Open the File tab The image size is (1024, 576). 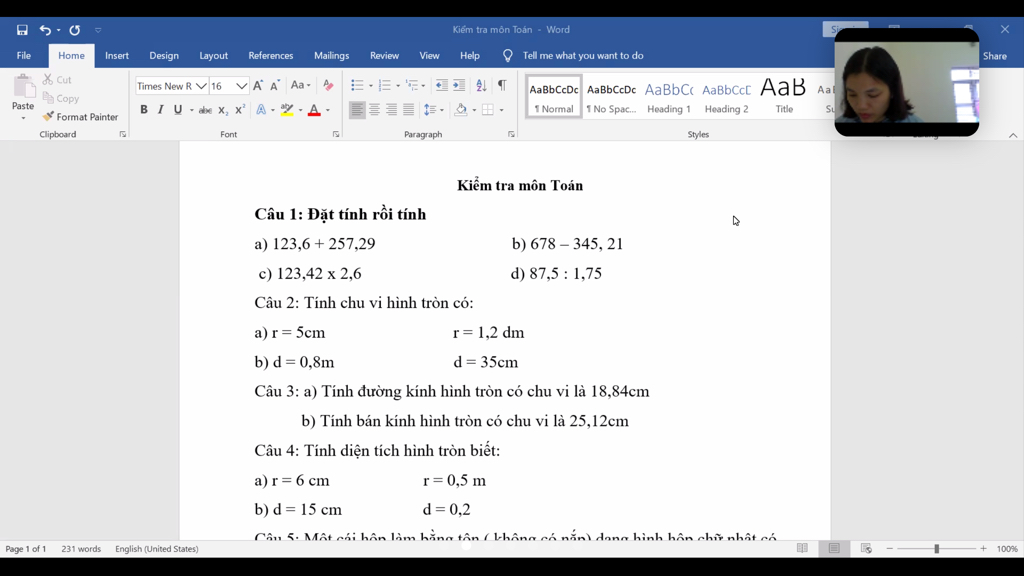pyautogui.click(x=24, y=56)
